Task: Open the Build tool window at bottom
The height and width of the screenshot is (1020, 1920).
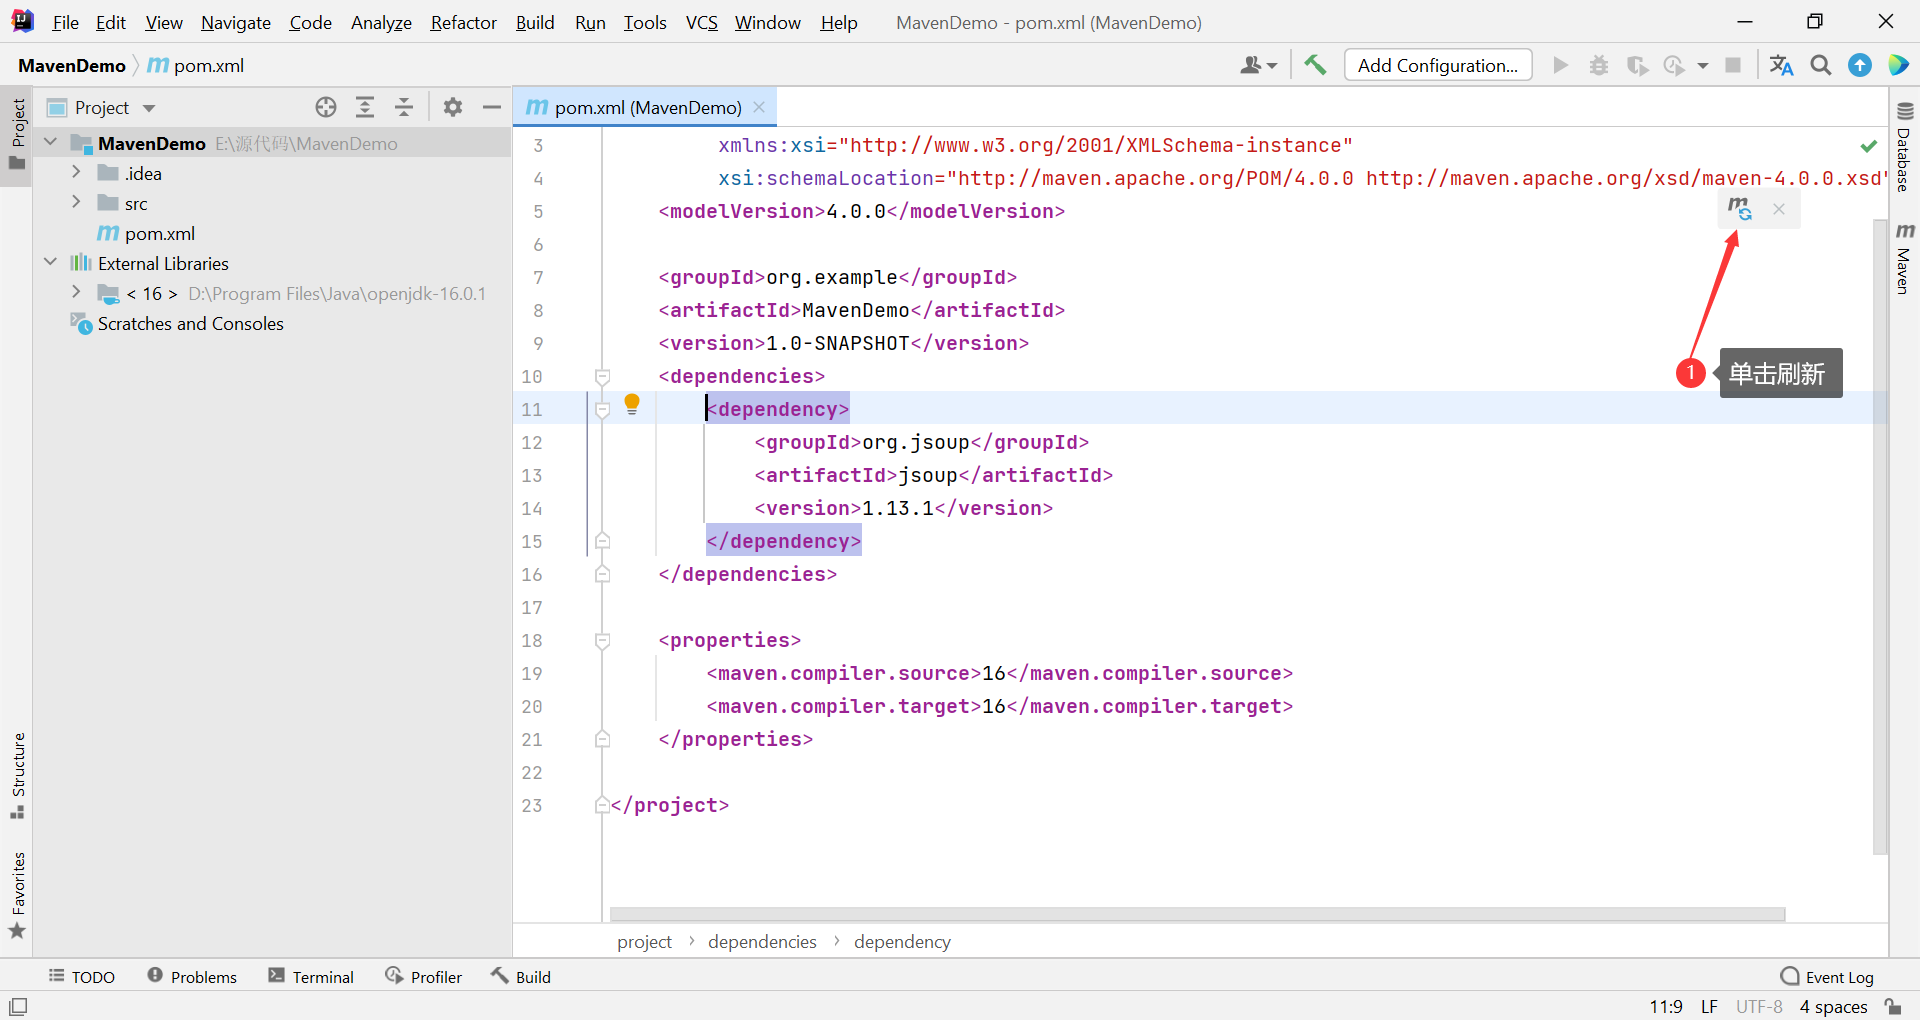Action: pos(521,977)
